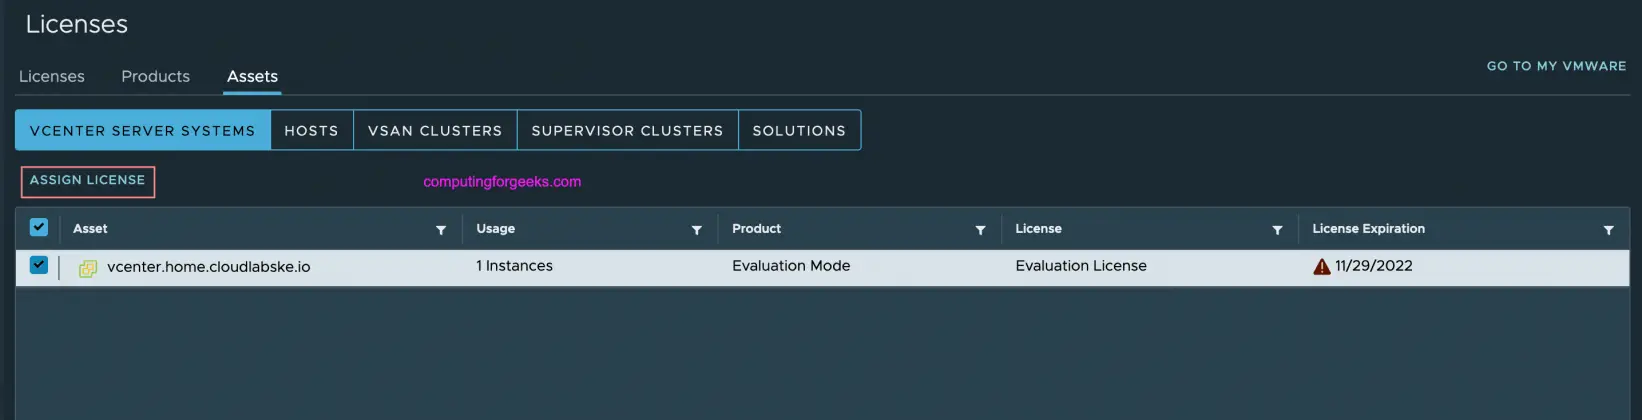Select the vCenter Server Systems button
The image size is (1642, 420).
click(x=142, y=131)
